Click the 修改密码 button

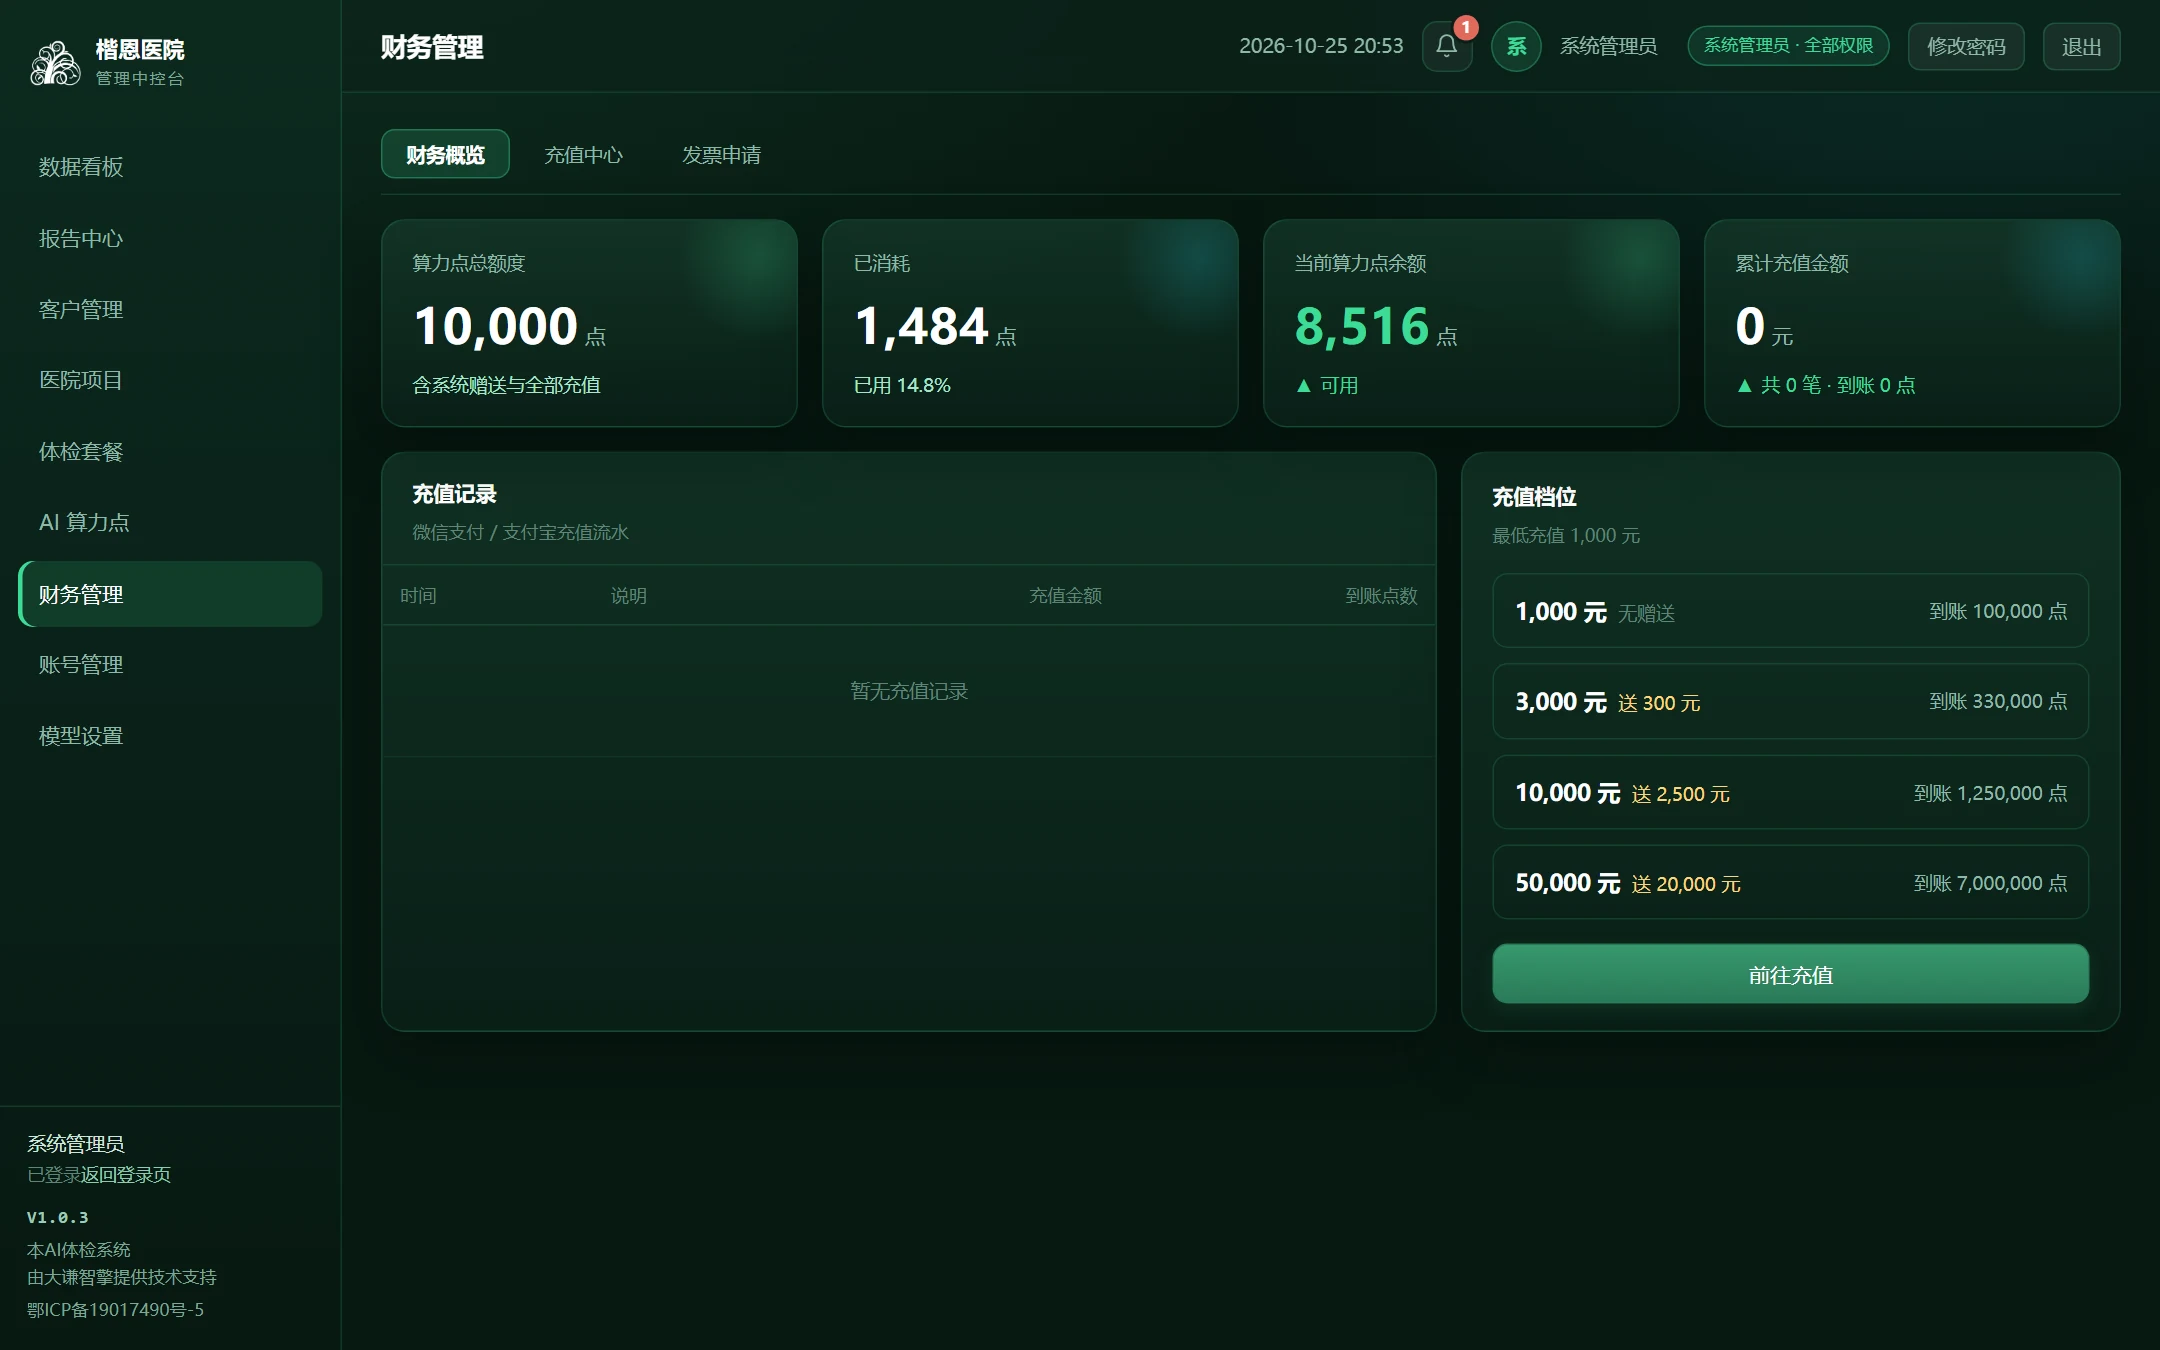click(x=1966, y=46)
